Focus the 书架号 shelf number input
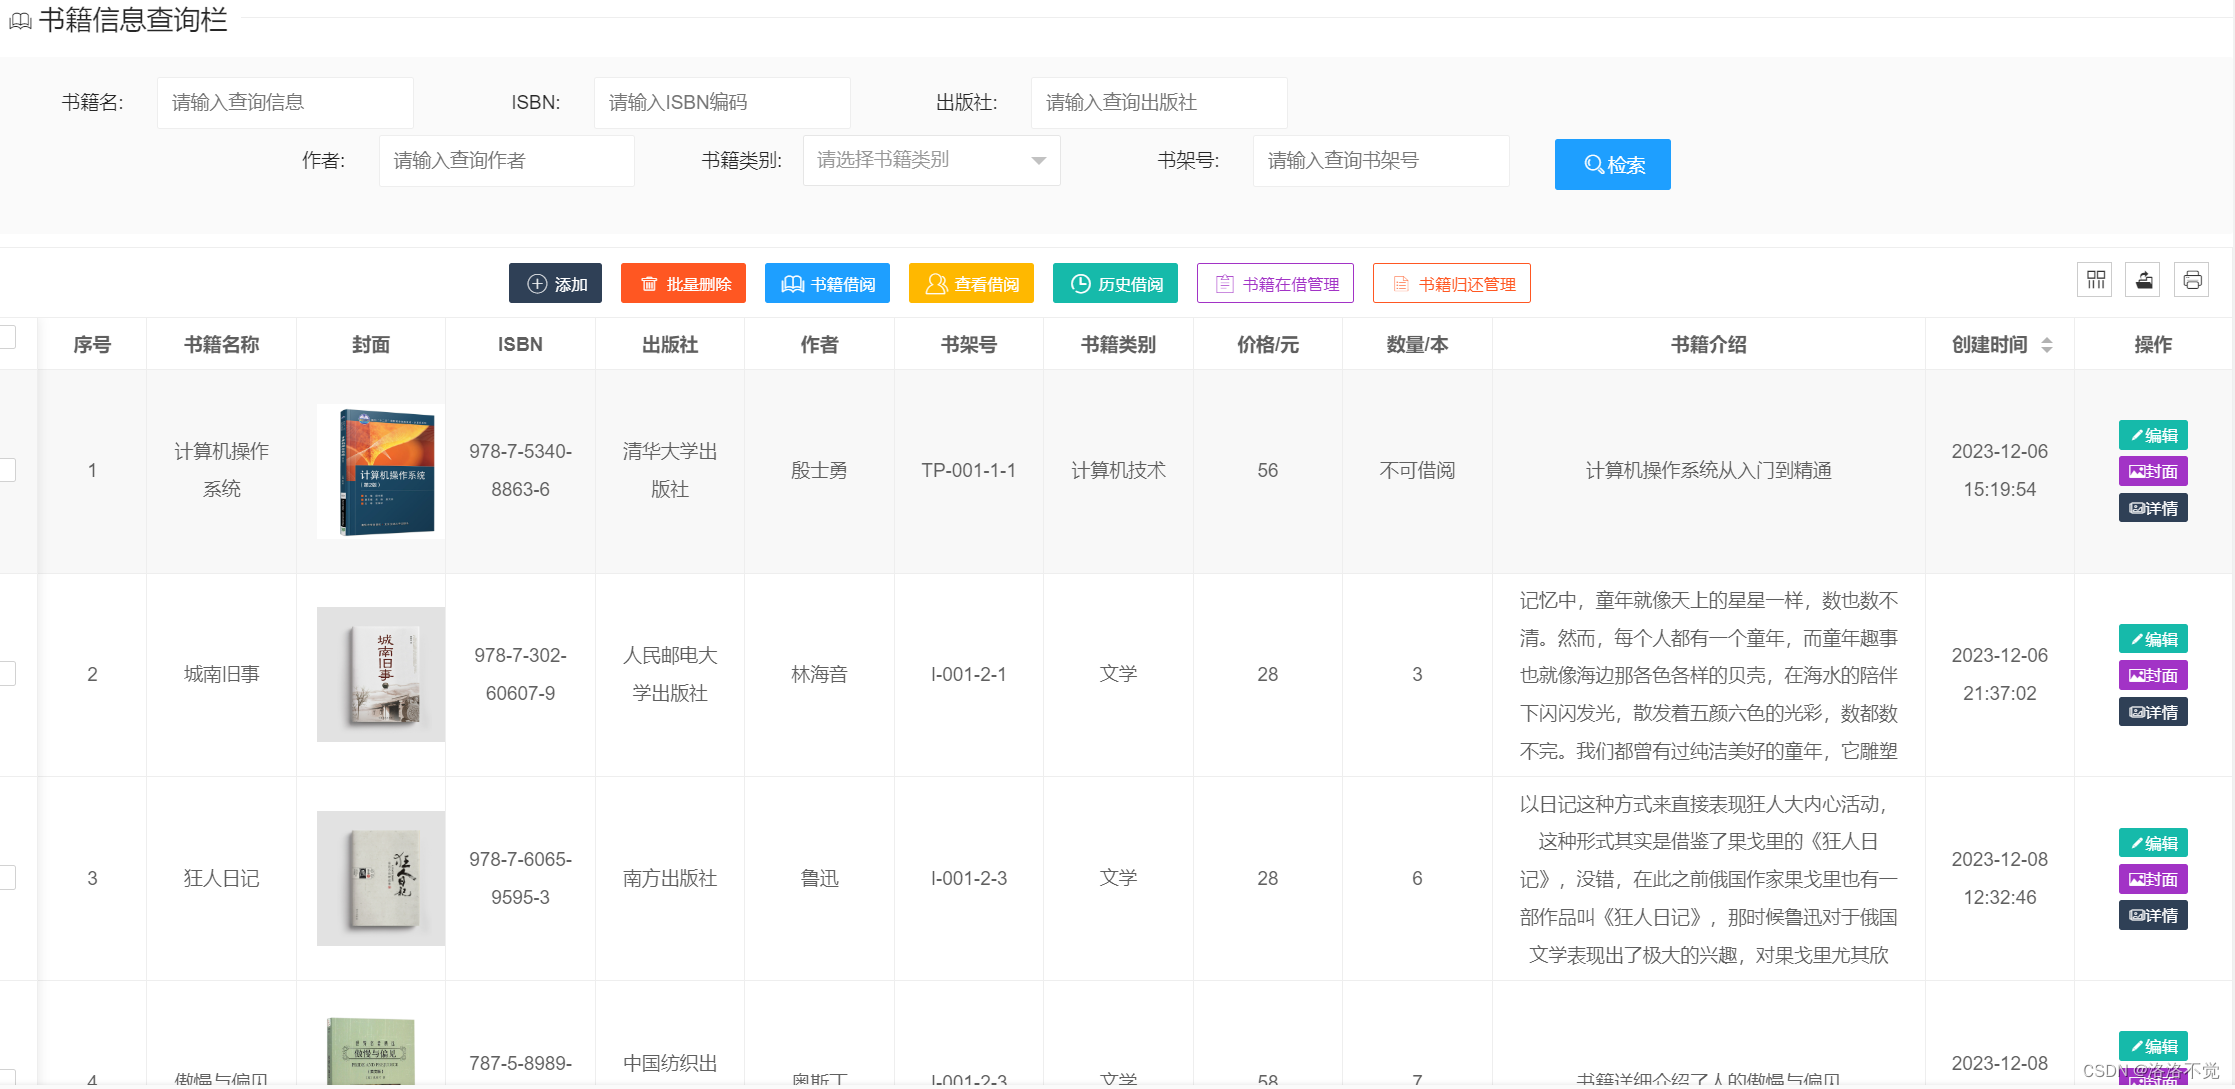Image resolution: width=2235 pixels, height=1089 pixels. point(1381,160)
